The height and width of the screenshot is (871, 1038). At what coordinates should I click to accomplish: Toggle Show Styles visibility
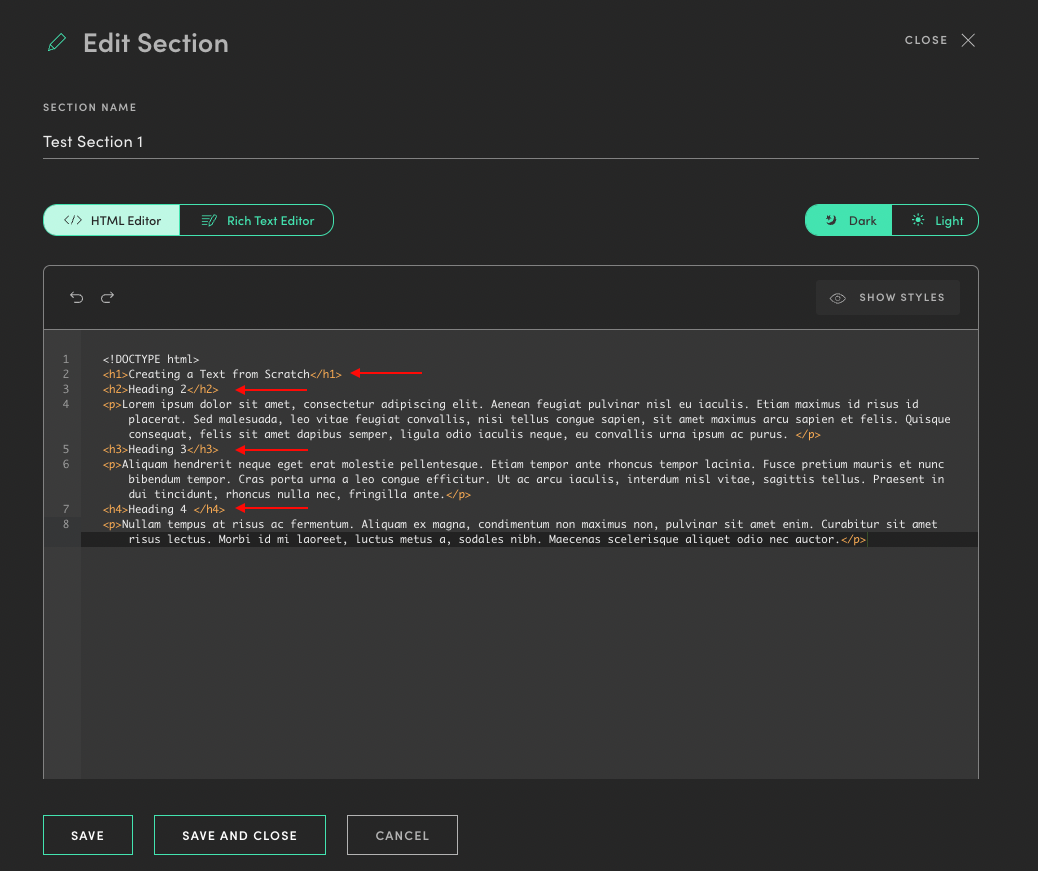(x=887, y=297)
